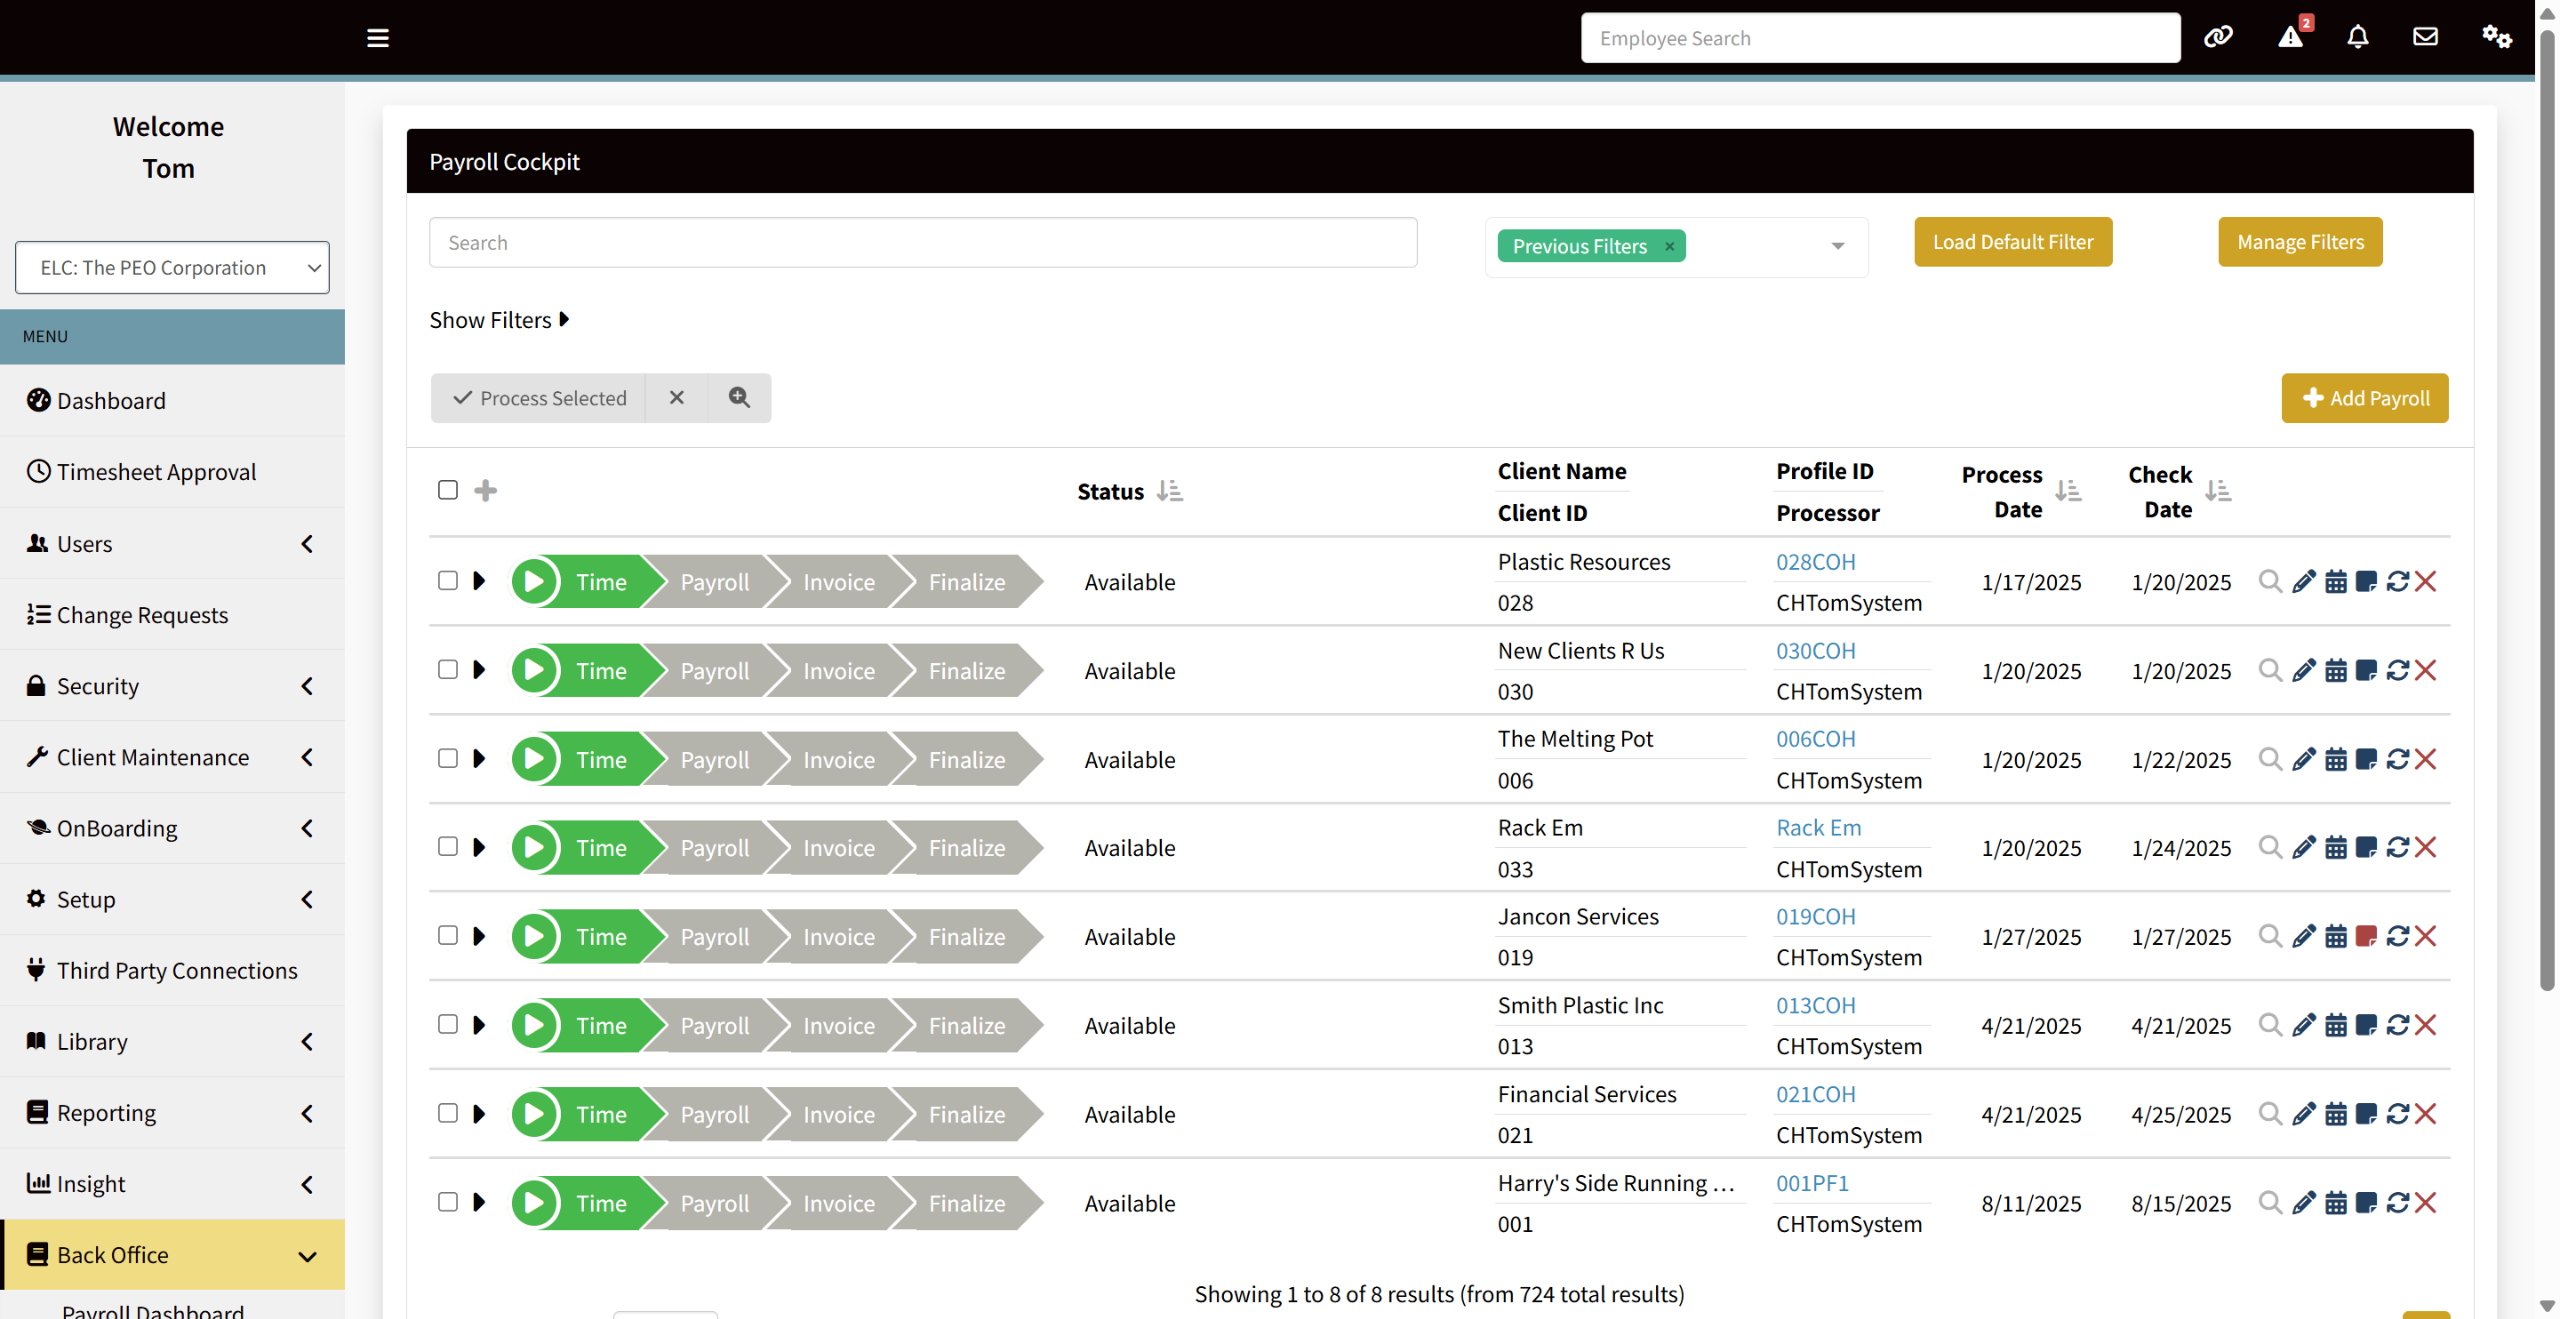
Task: Open the mail envelope icon
Action: [2425, 37]
